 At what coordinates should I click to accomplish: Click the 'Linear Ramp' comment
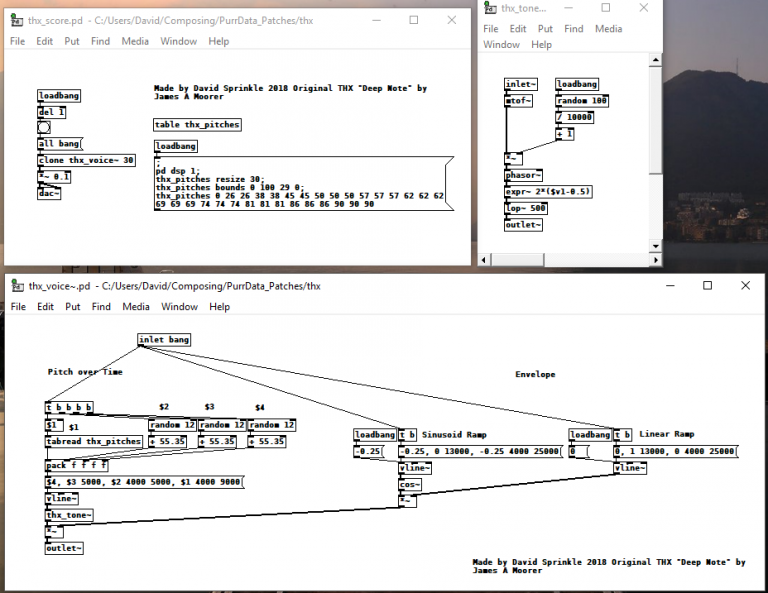click(667, 434)
